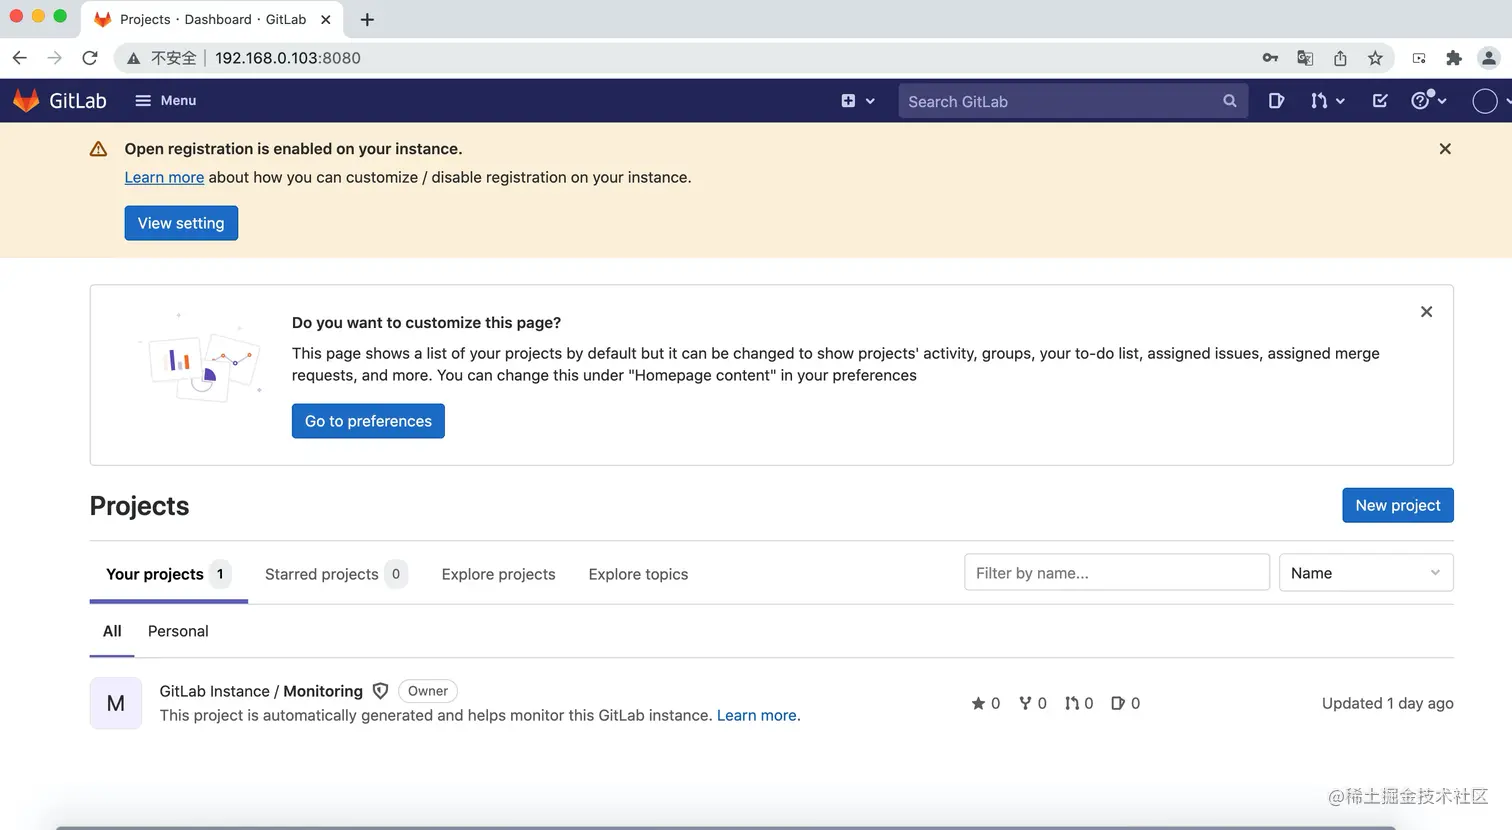Bookmark this page with the star icon
1512x830 pixels.
(x=1375, y=58)
